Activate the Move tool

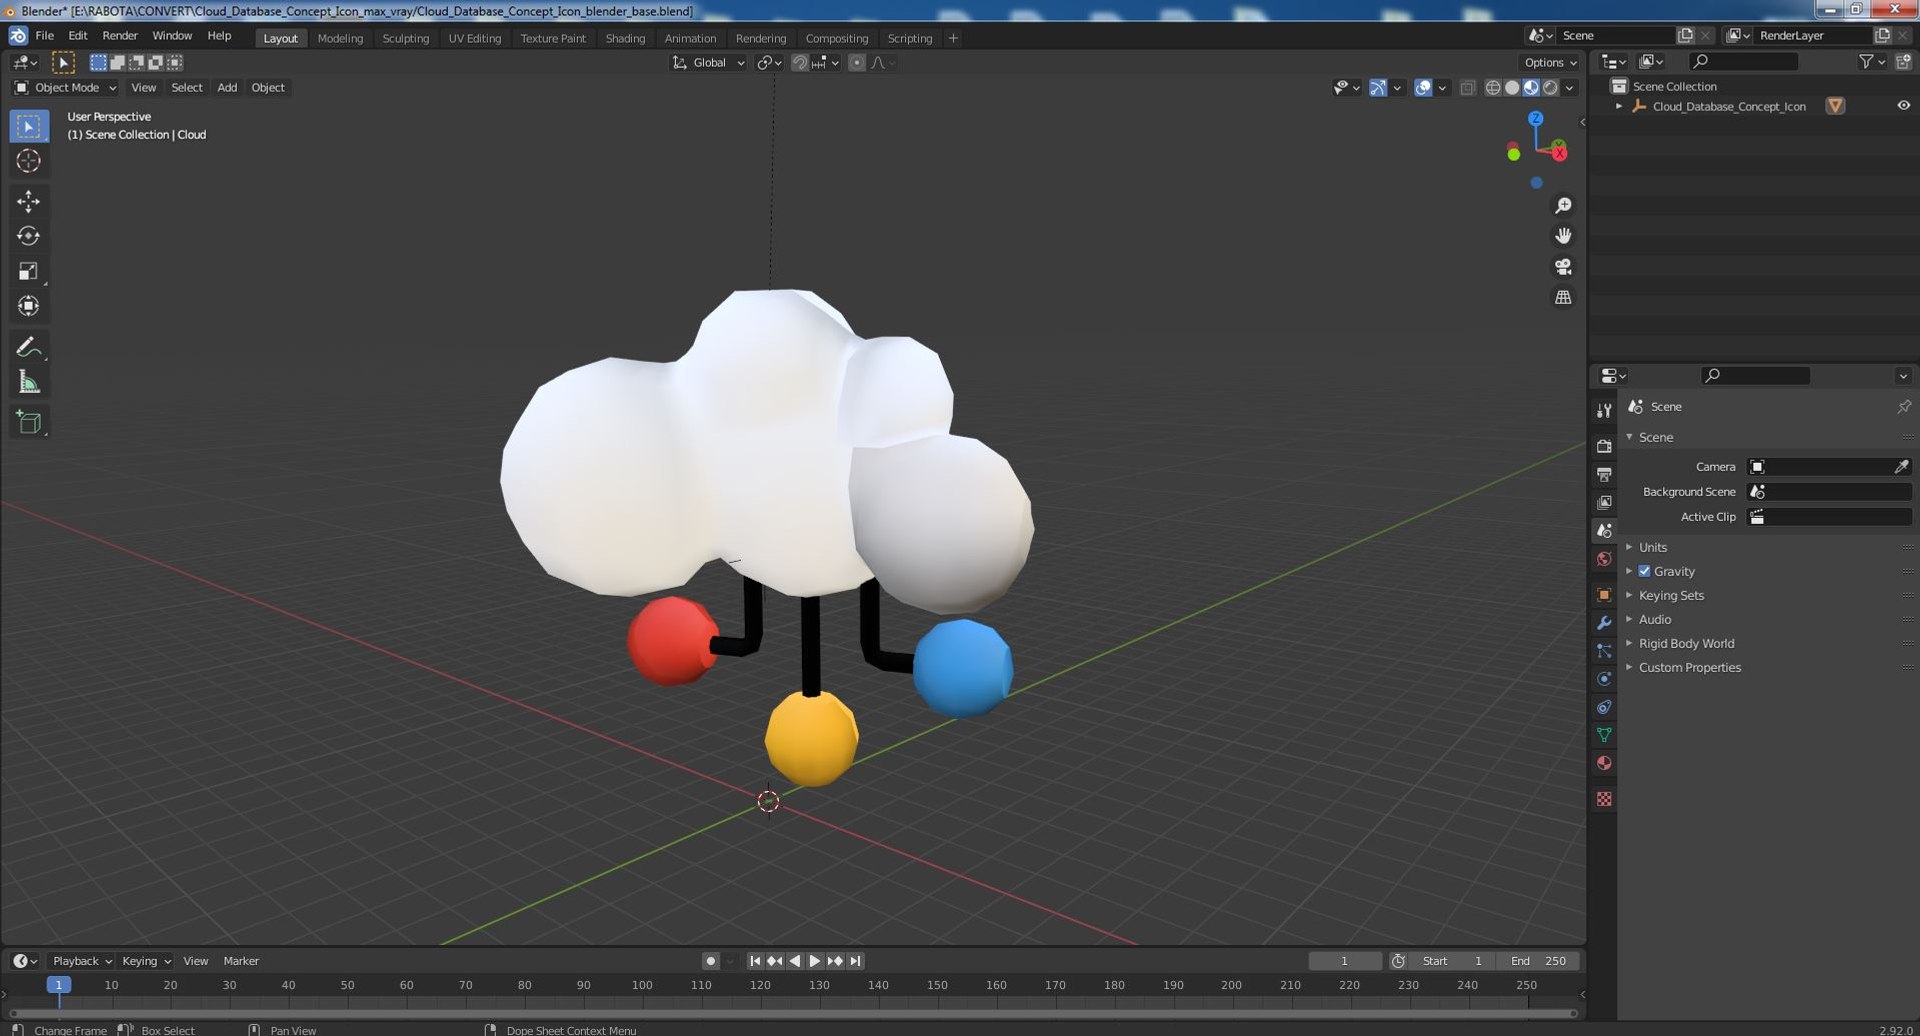pyautogui.click(x=28, y=201)
